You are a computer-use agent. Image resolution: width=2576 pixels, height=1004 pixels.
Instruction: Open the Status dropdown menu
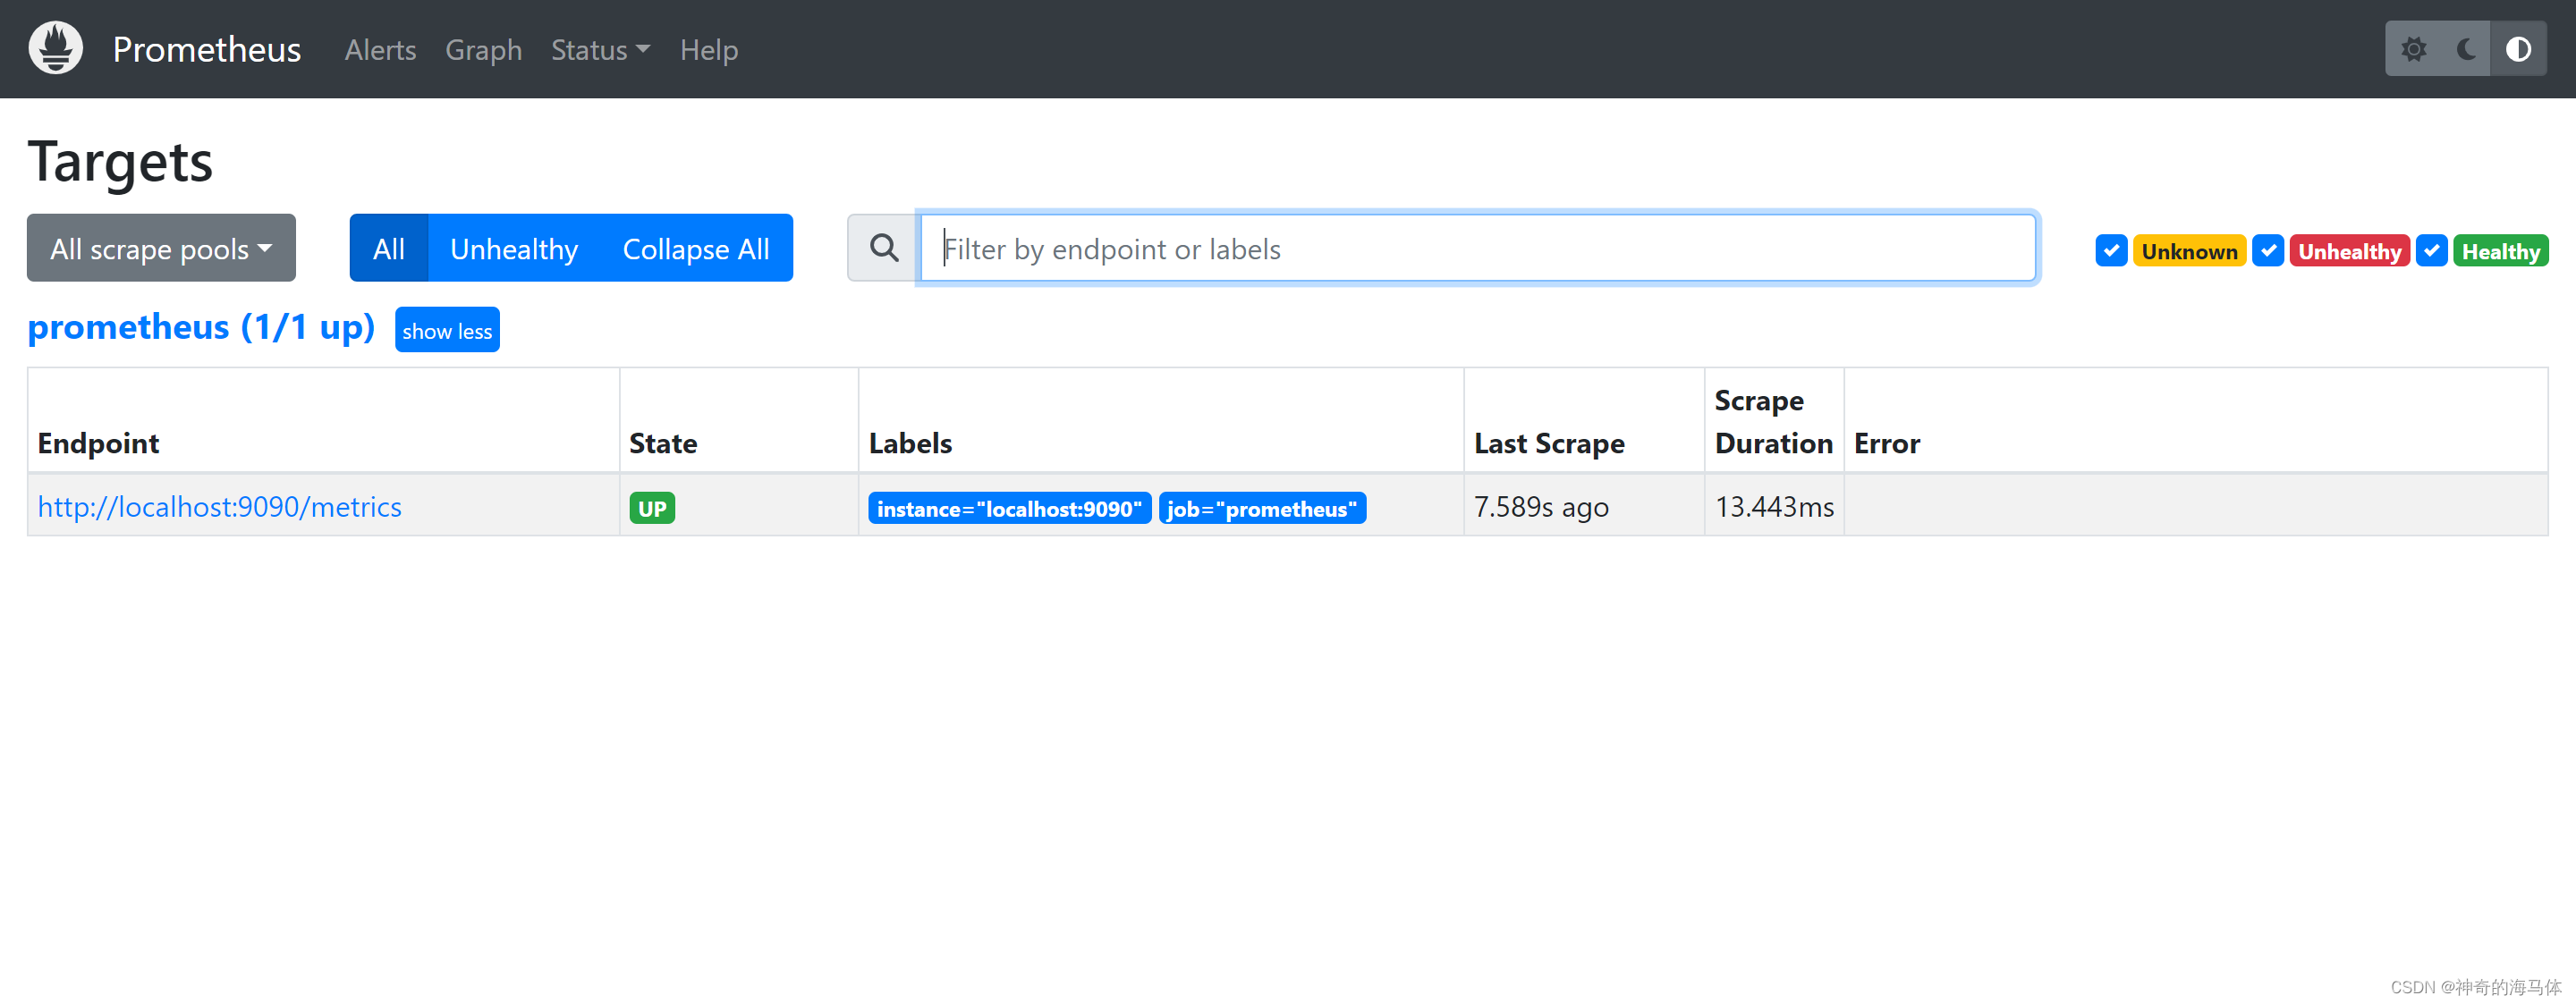(595, 49)
